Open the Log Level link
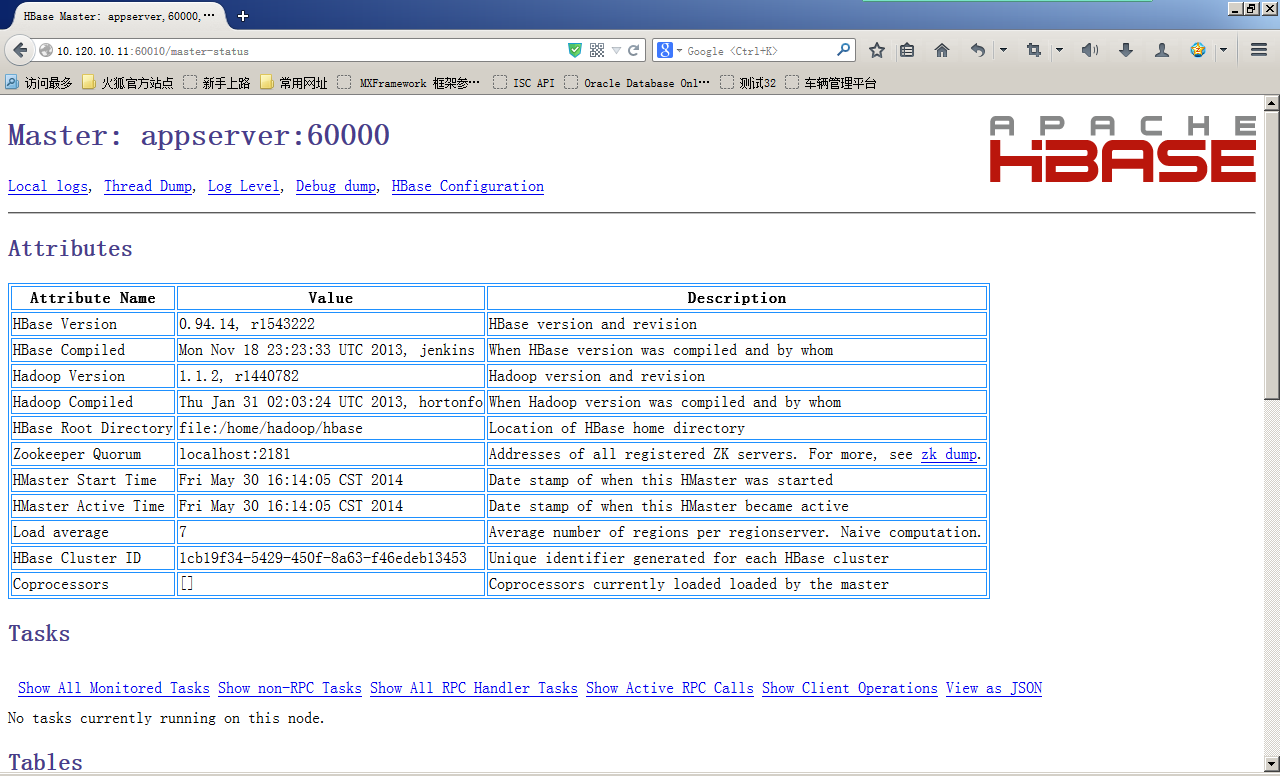This screenshot has width=1280, height=776. (244, 186)
